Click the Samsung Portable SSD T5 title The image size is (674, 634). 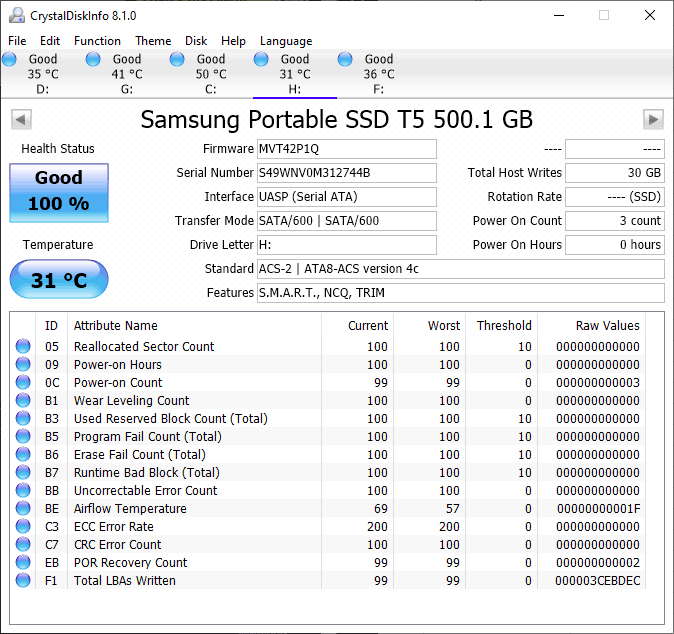337,119
